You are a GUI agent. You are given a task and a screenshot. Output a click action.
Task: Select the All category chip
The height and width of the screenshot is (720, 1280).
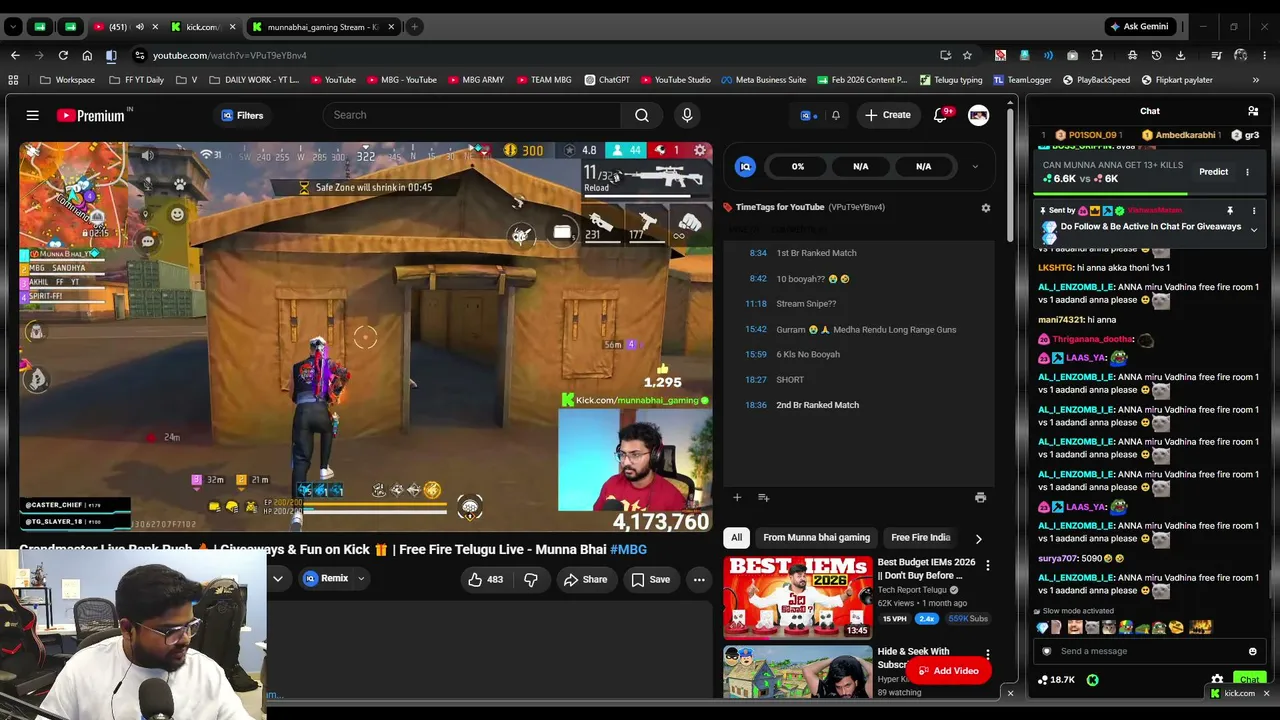(736, 537)
